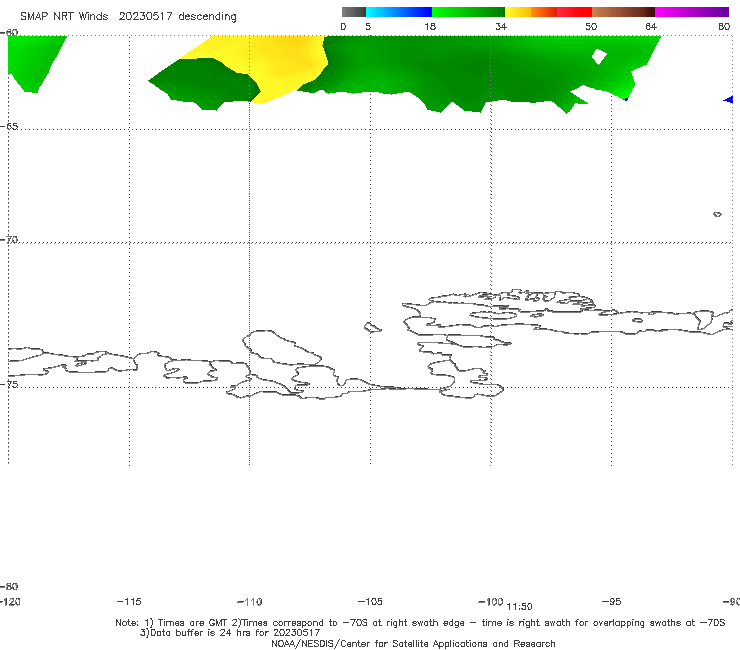Pick the red segment of the color bar
This screenshot has width=740, height=650.
(574, 12)
